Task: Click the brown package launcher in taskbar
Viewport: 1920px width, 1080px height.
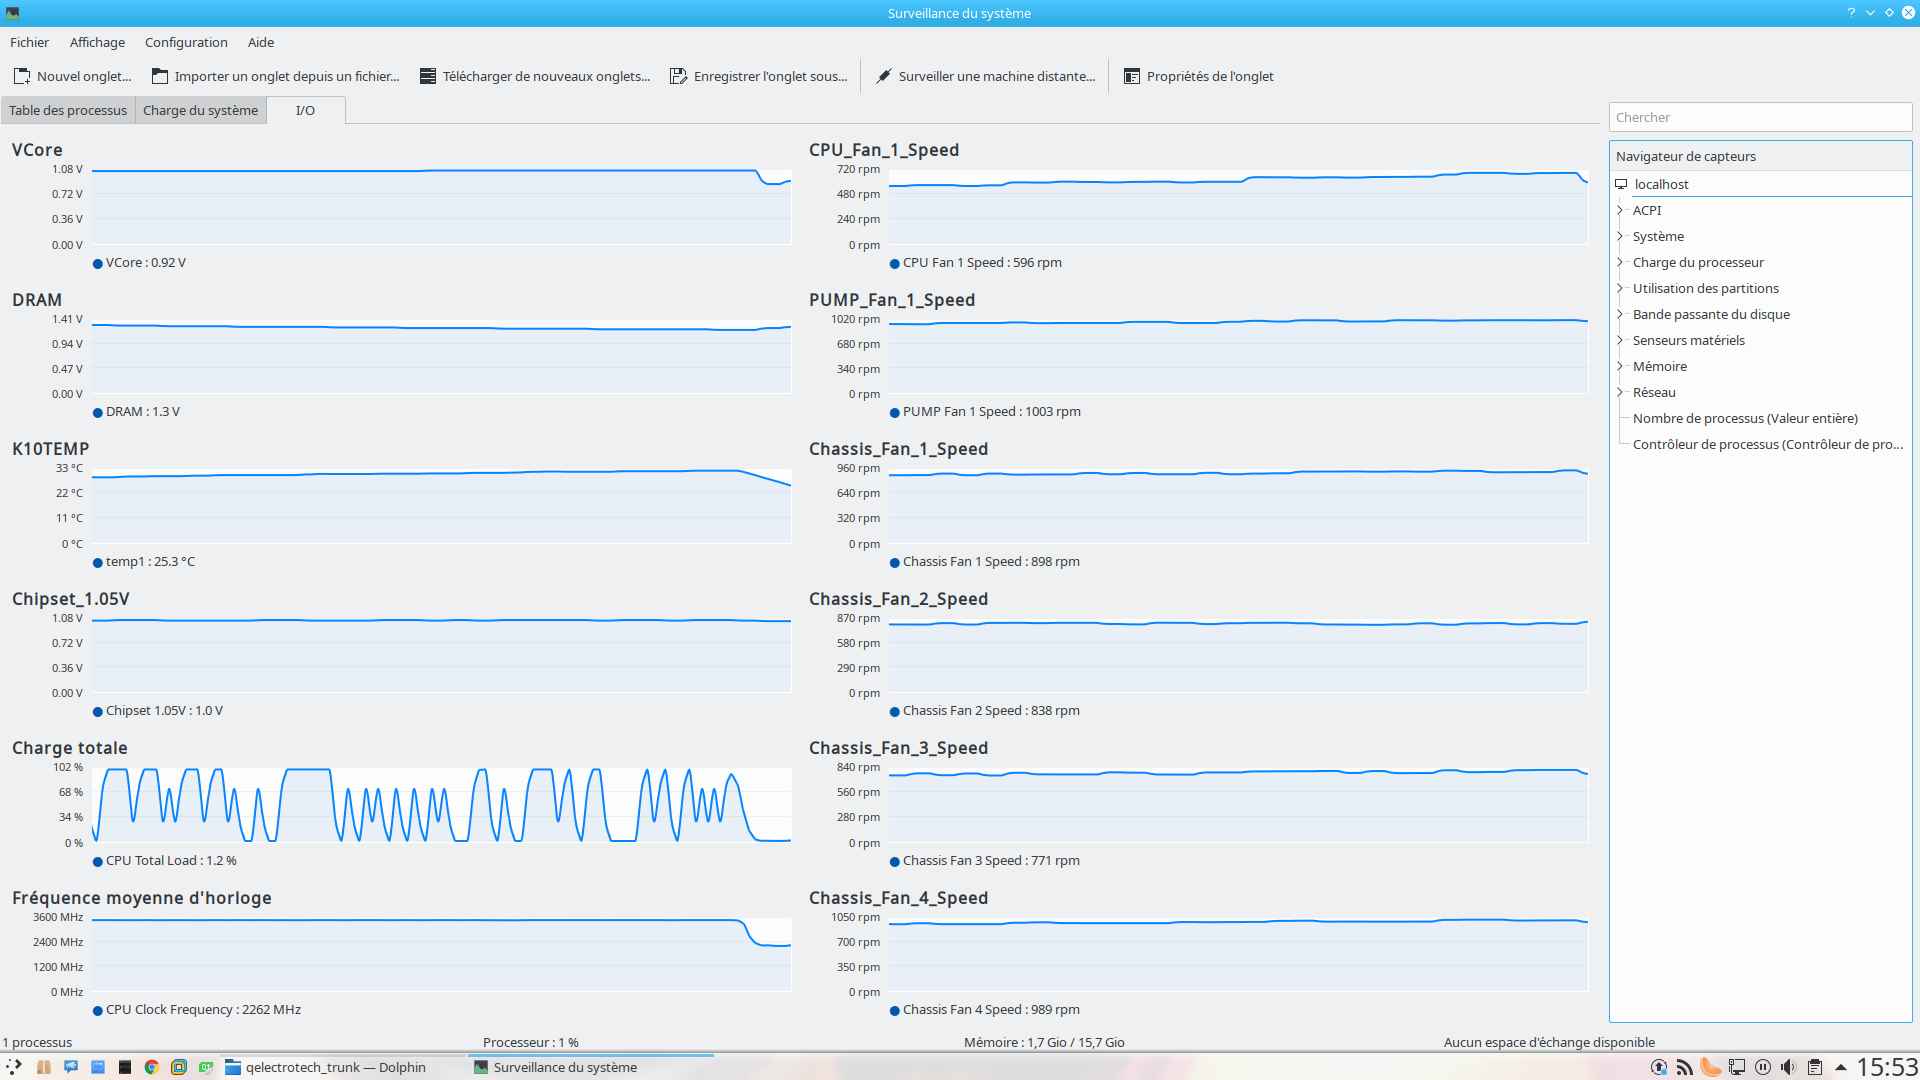Action: pyautogui.click(x=43, y=1067)
